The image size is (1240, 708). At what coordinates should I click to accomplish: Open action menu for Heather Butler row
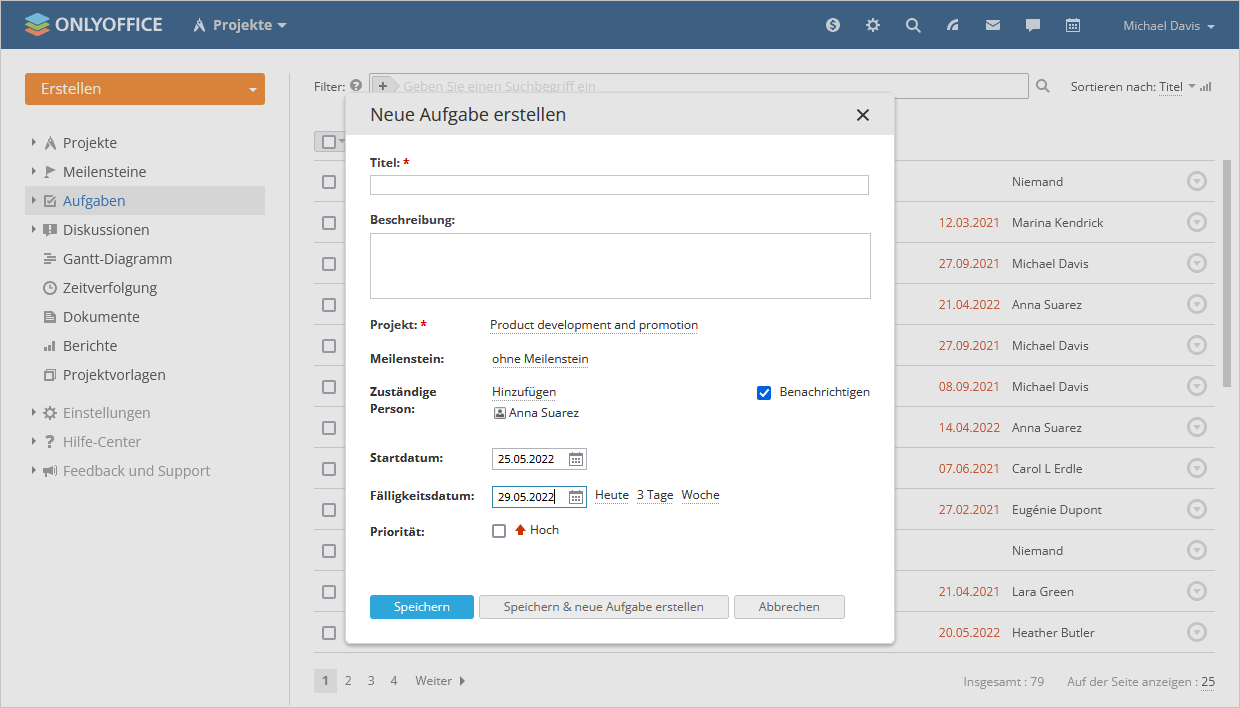(1197, 632)
